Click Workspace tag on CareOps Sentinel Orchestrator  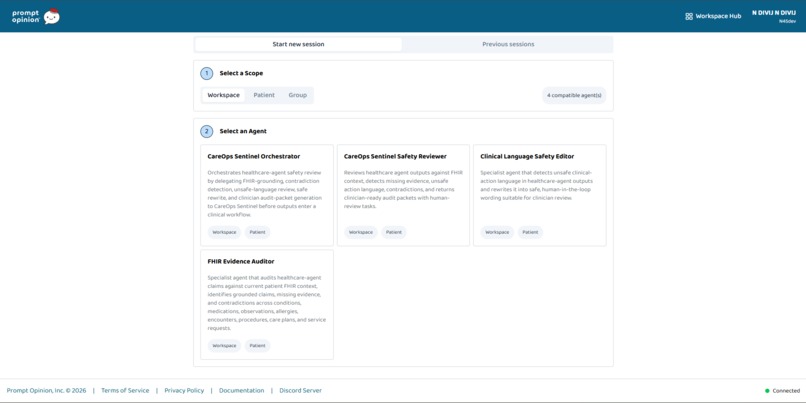225,232
